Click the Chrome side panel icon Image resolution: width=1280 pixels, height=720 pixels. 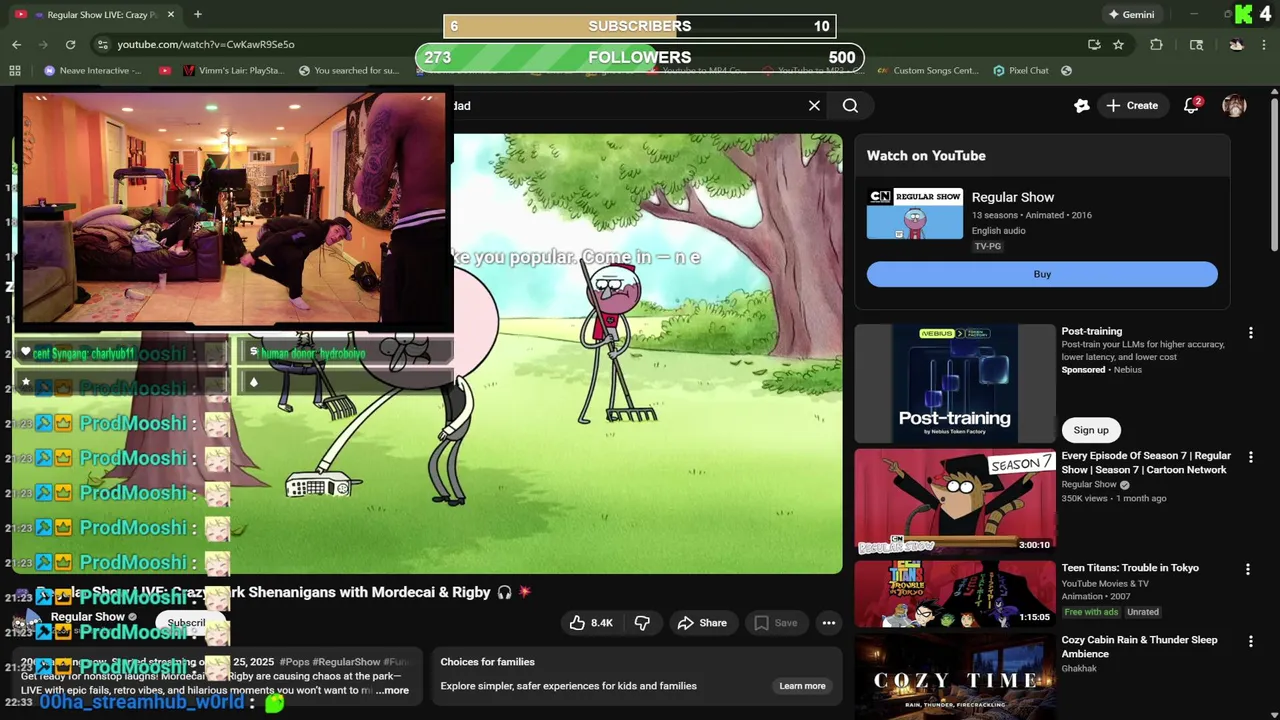point(1196,44)
